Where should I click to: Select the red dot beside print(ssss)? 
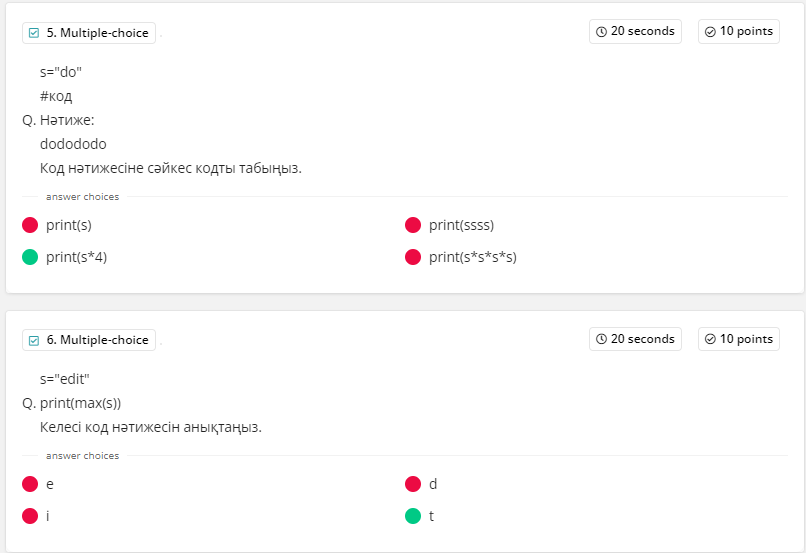coord(413,225)
